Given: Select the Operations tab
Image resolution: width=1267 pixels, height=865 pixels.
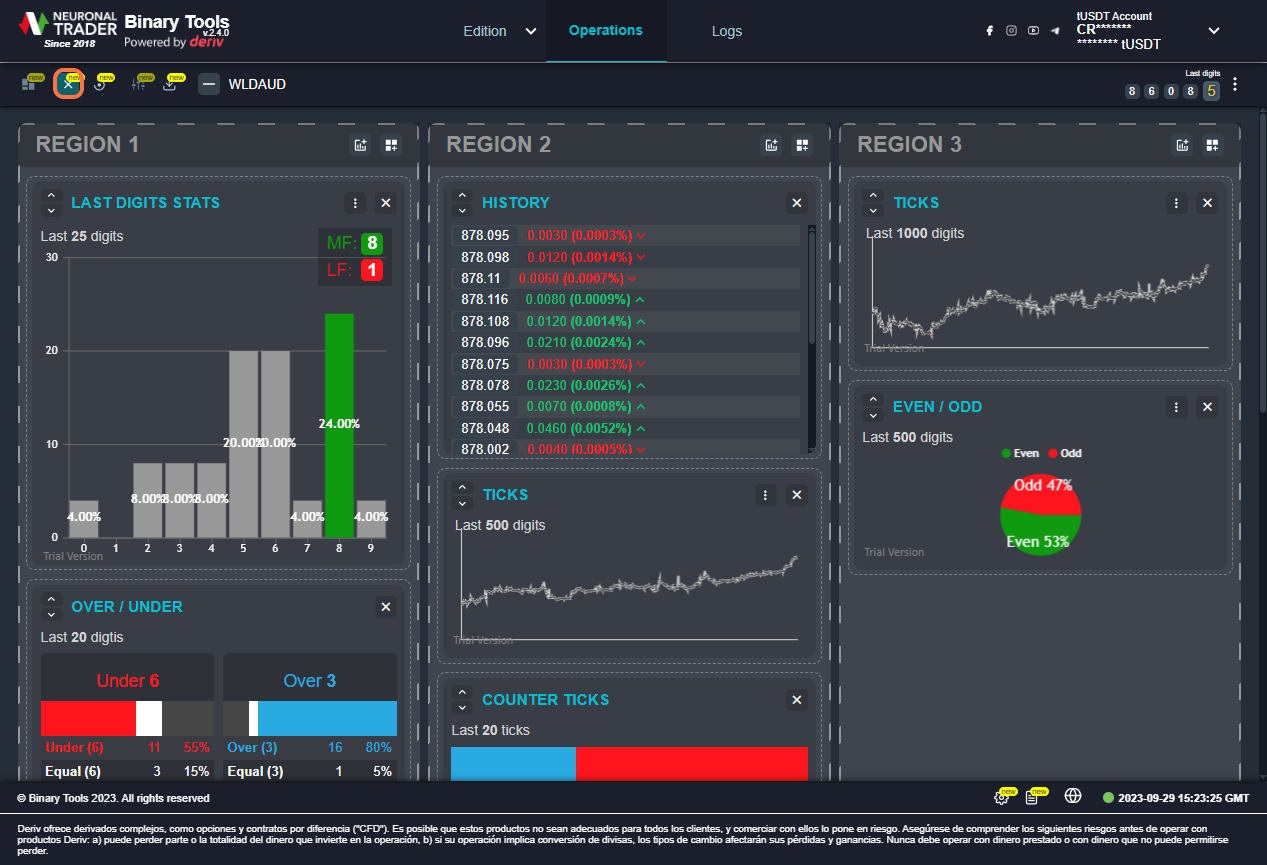Looking at the screenshot, I should pos(605,30).
